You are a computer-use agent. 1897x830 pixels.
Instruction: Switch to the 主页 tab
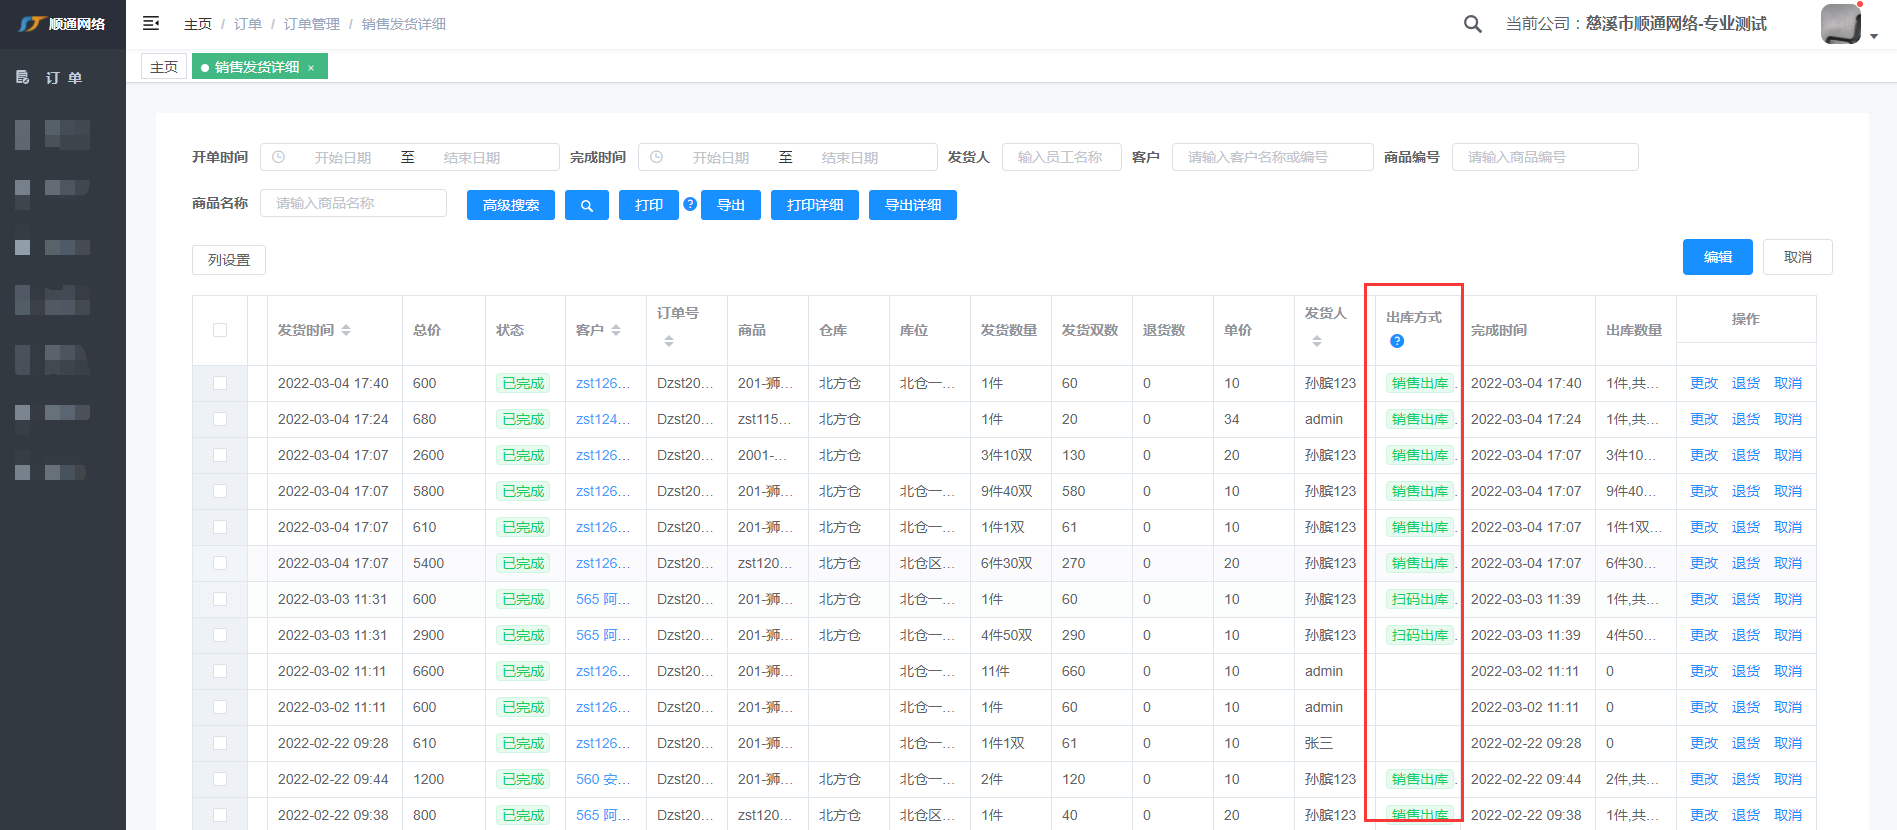[x=164, y=67]
